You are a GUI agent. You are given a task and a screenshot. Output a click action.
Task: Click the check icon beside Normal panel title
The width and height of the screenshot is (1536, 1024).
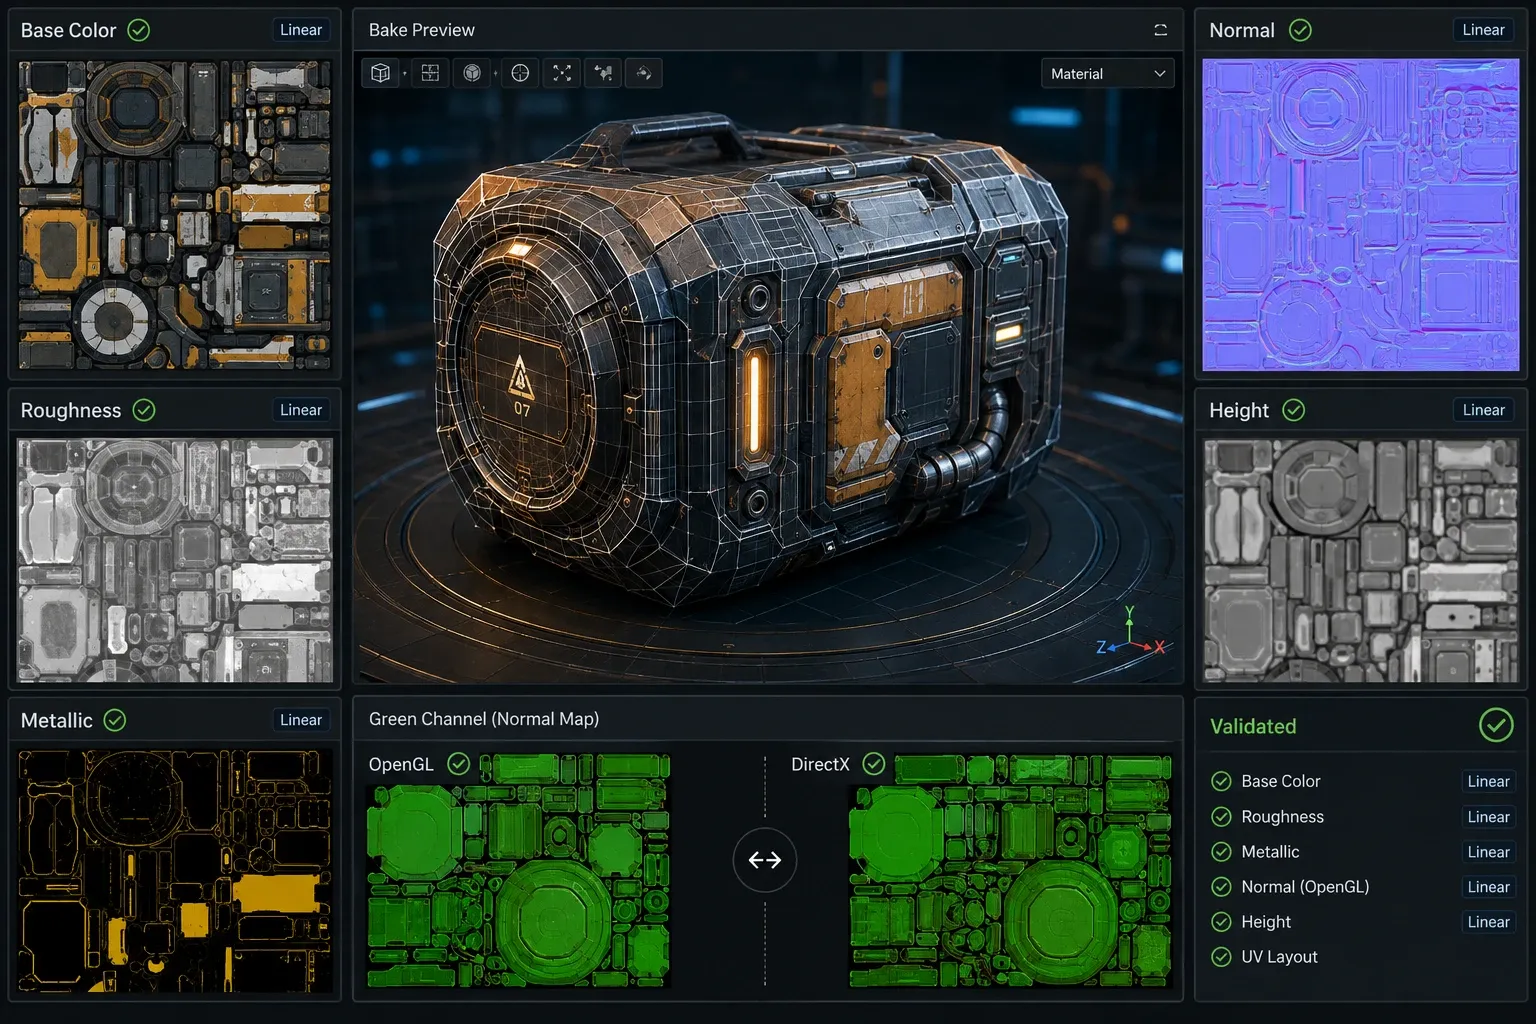(1300, 30)
